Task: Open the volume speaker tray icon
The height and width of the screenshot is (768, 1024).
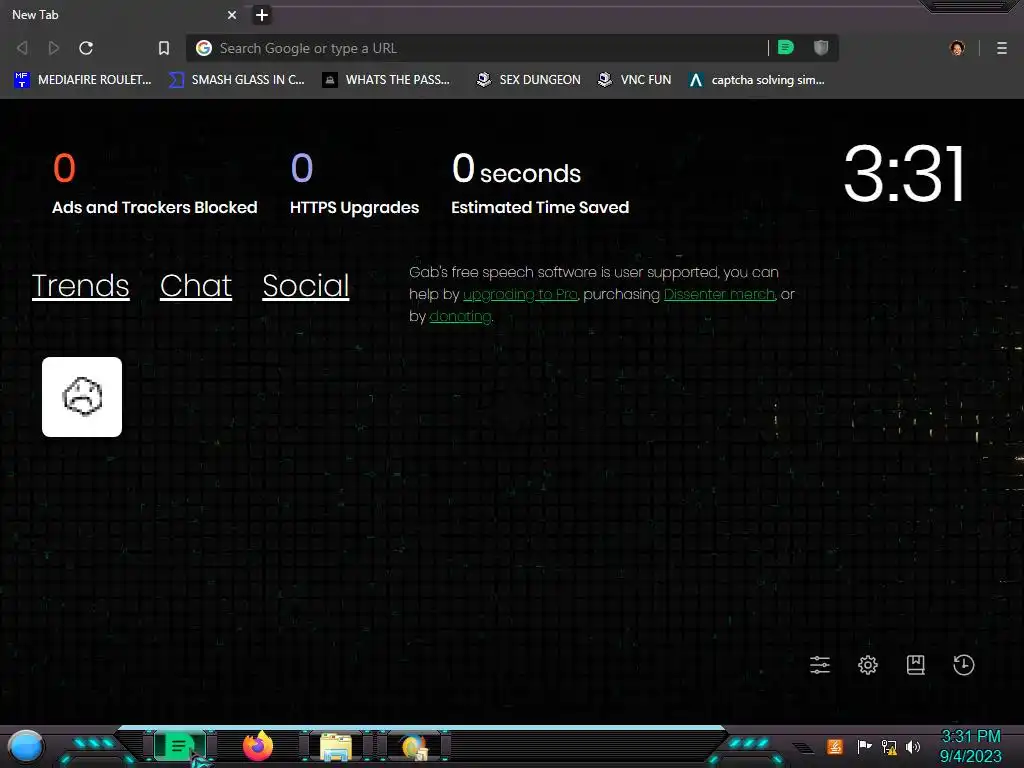Action: tap(913, 746)
